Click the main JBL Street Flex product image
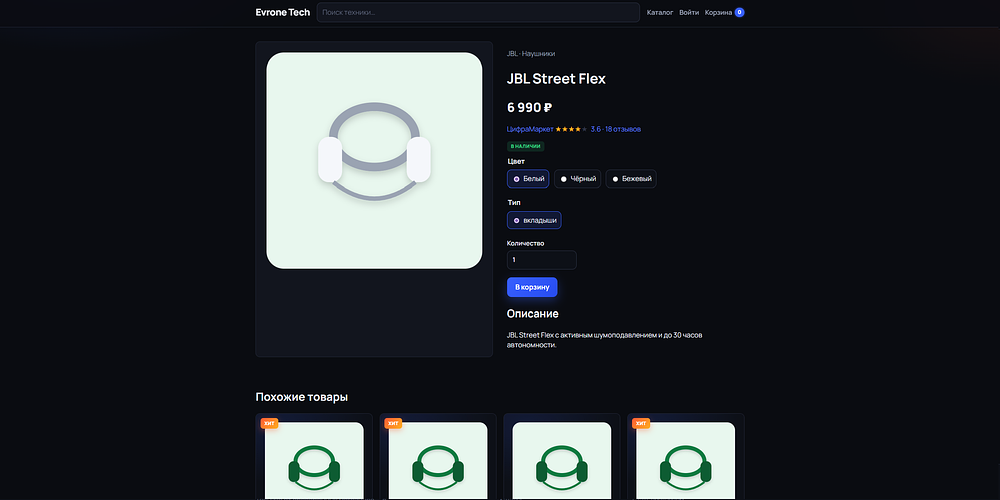The image size is (1000, 500). (374, 161)
